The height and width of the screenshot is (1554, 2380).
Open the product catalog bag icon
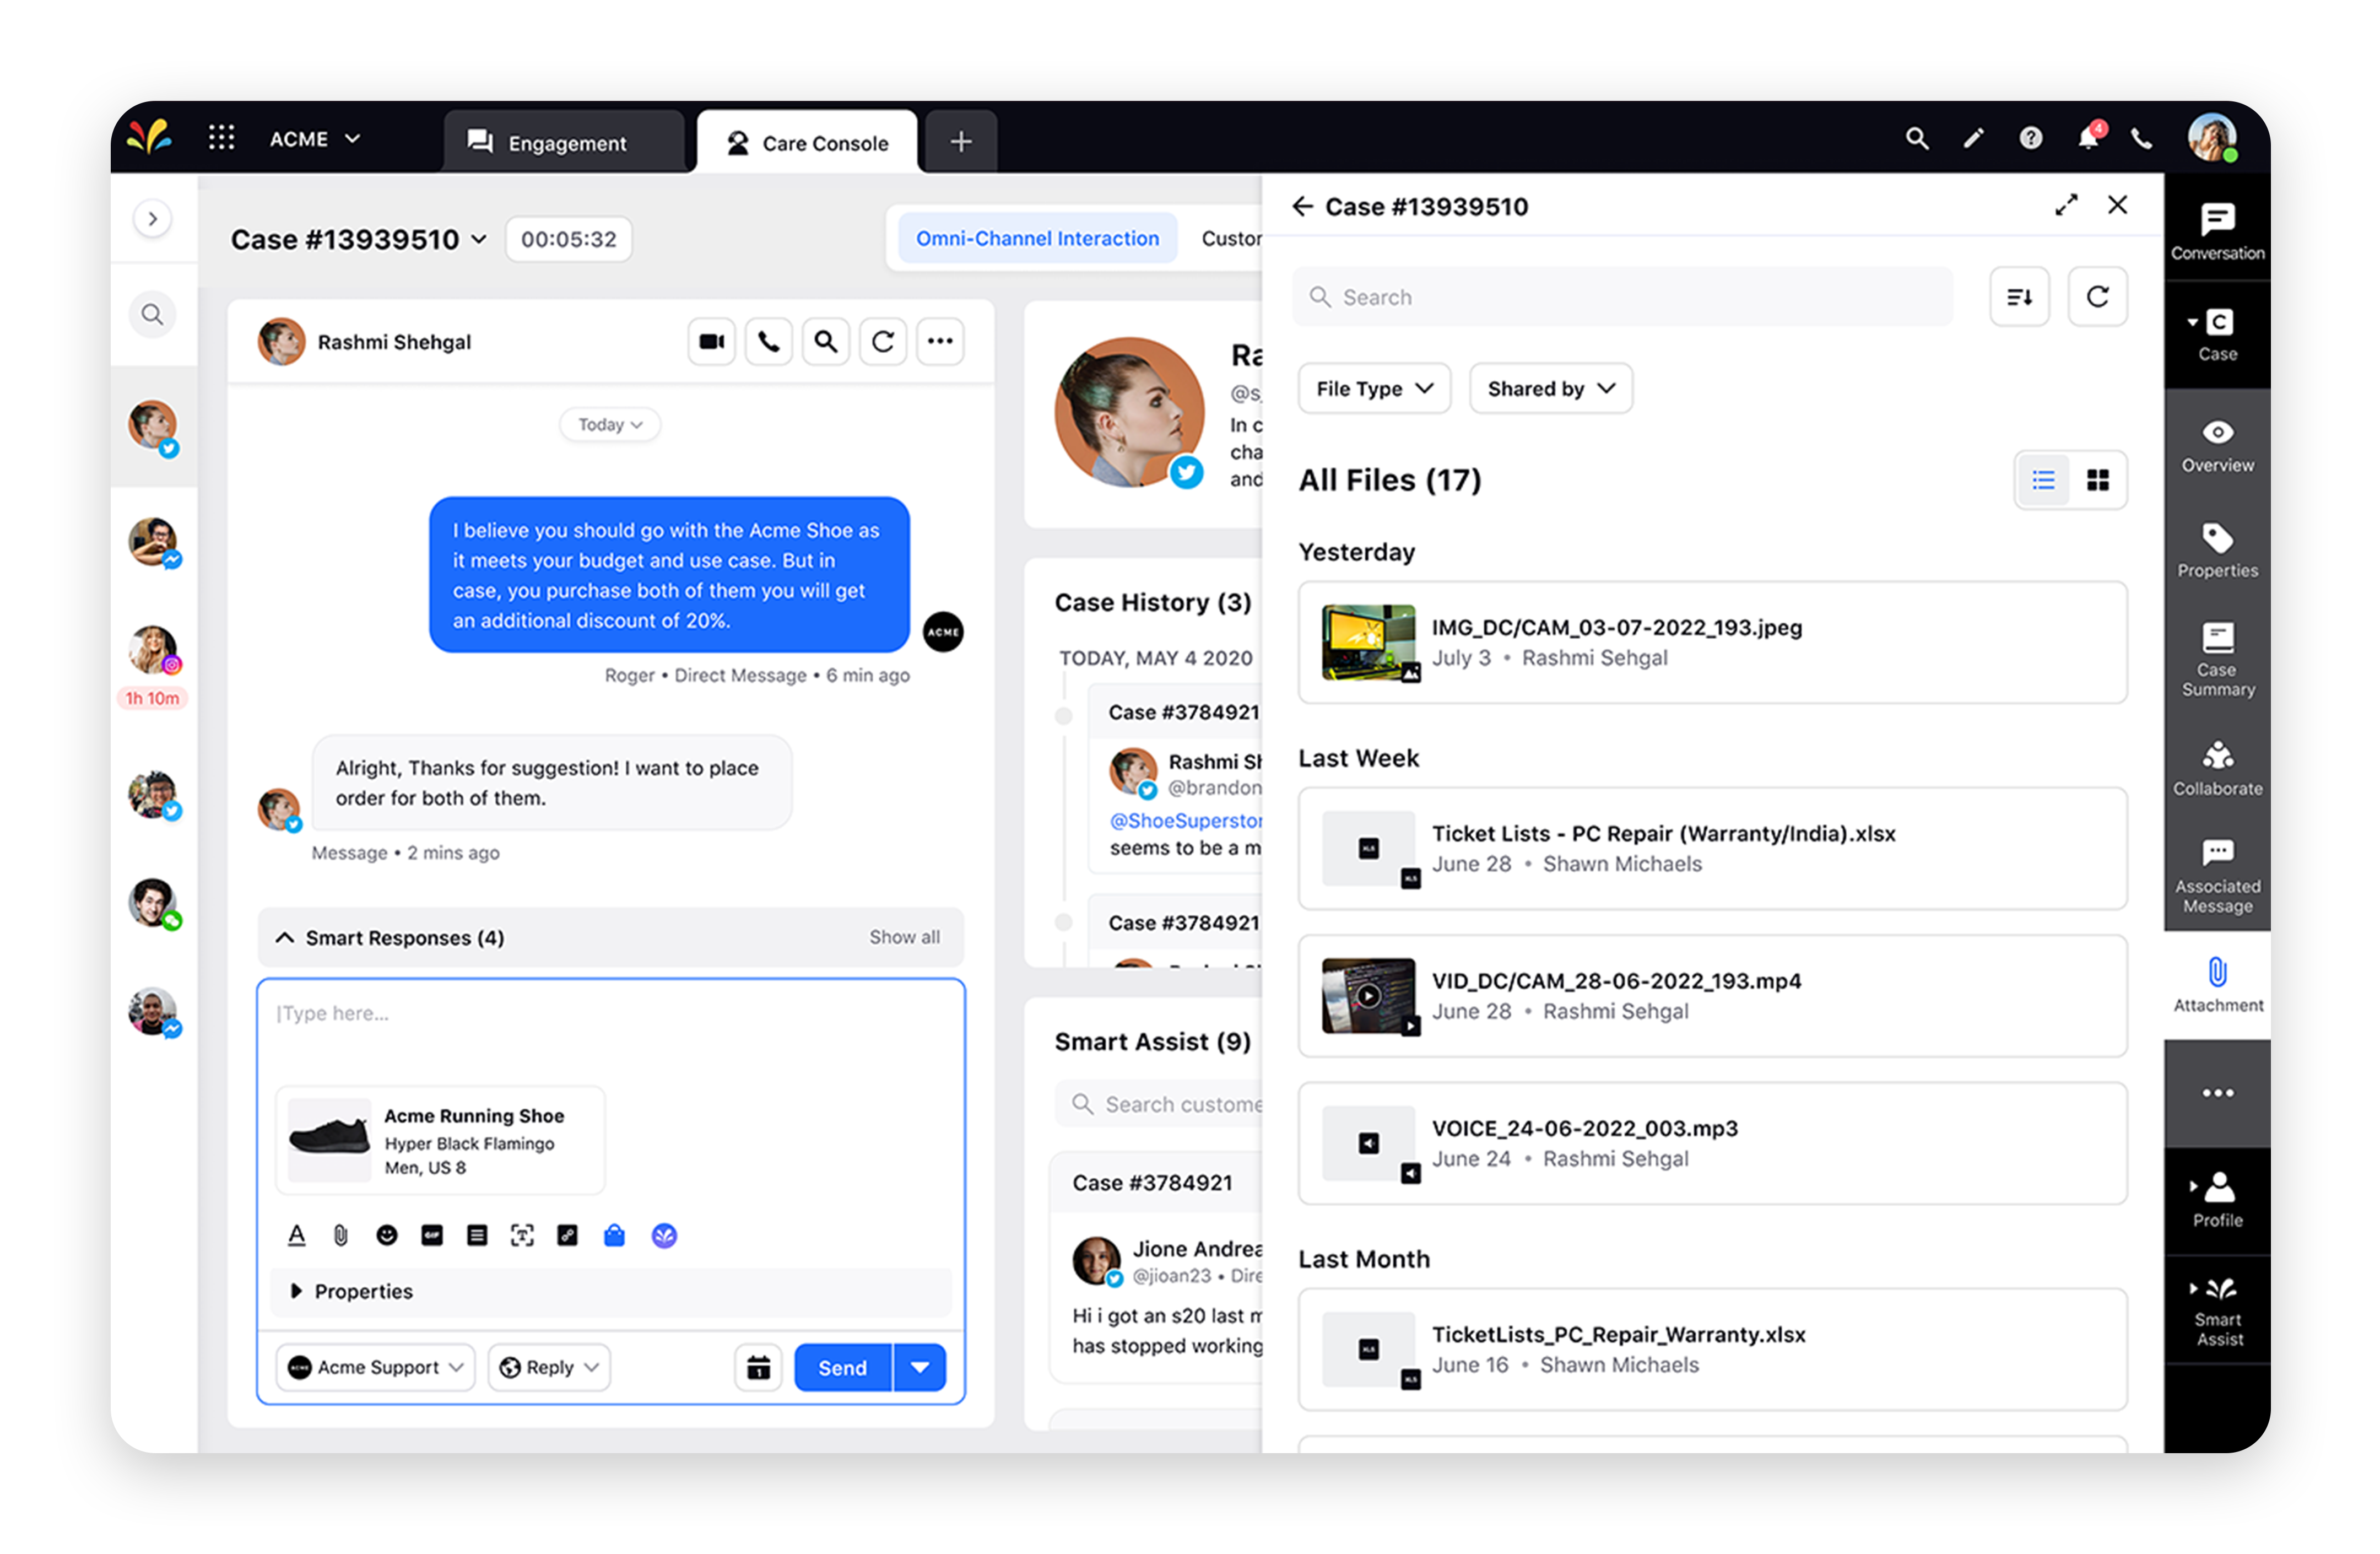tap(614, 1235)
